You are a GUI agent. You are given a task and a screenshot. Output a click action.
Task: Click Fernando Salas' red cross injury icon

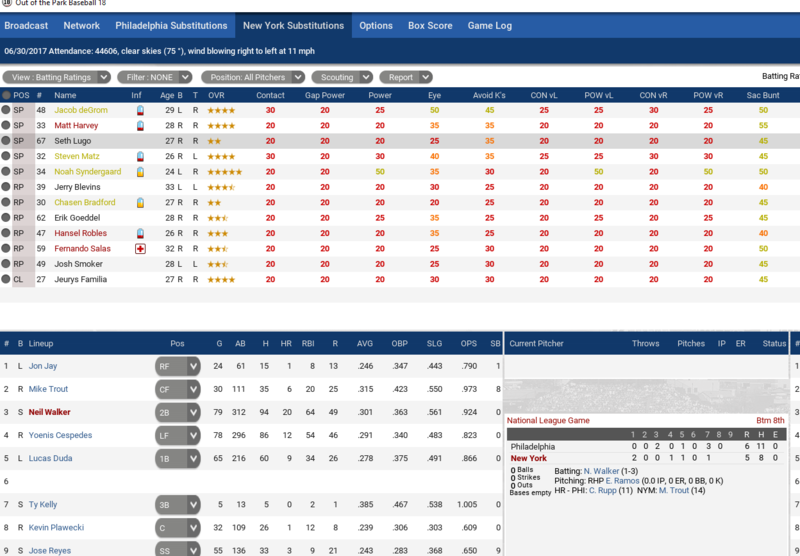(140, 249)
